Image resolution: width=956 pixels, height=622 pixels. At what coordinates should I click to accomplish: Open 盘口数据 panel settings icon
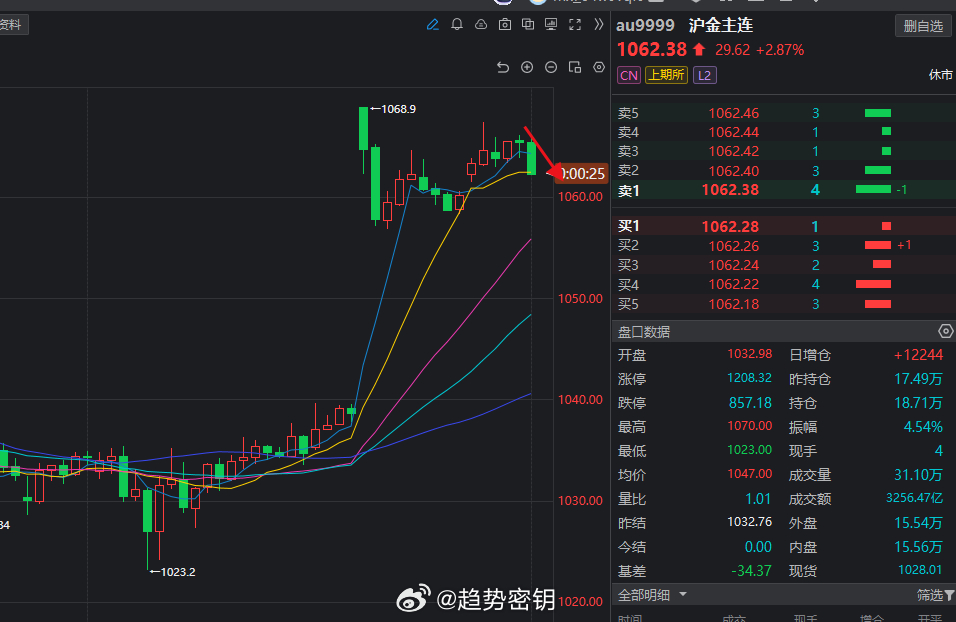(945, 330)
